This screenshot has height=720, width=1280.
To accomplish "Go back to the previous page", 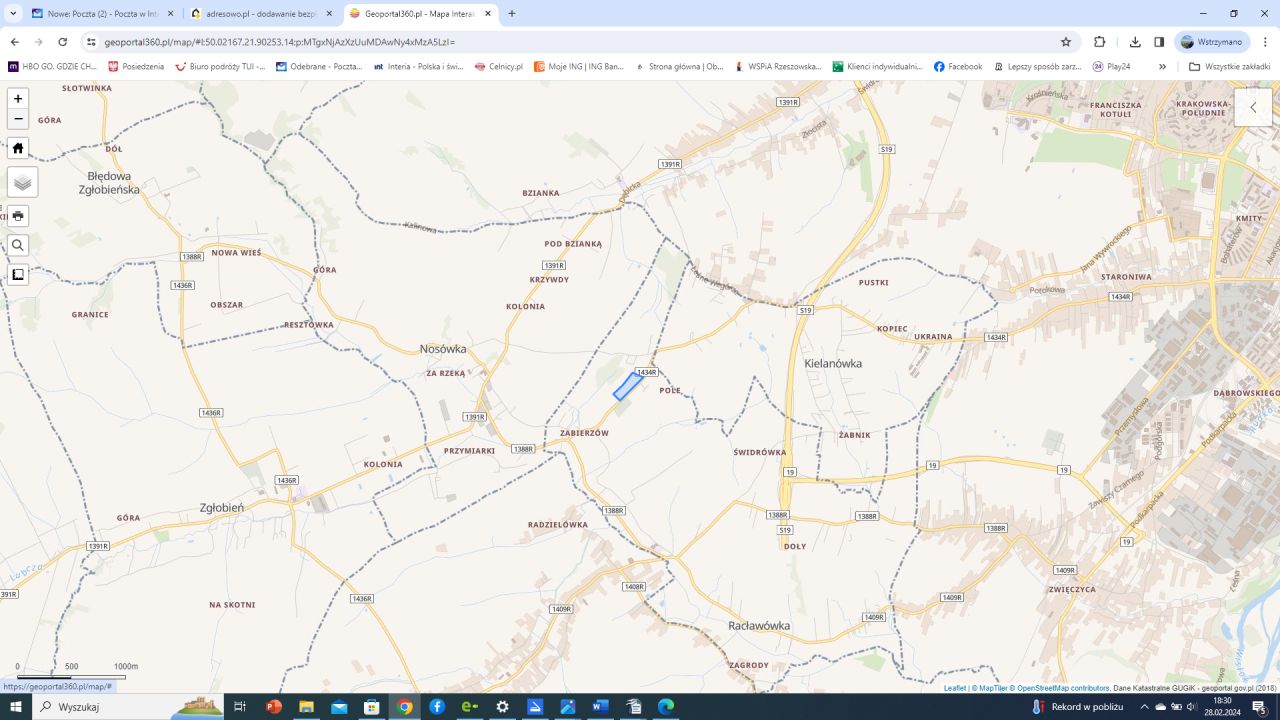I will tap(15, 42).
